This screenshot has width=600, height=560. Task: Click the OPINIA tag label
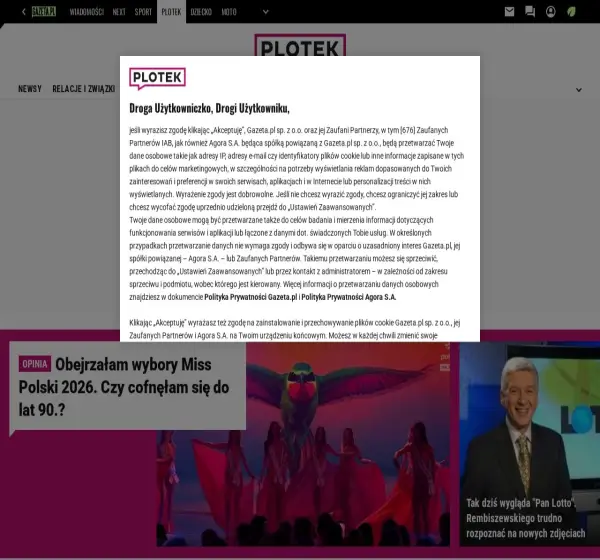tap(35, 364)
